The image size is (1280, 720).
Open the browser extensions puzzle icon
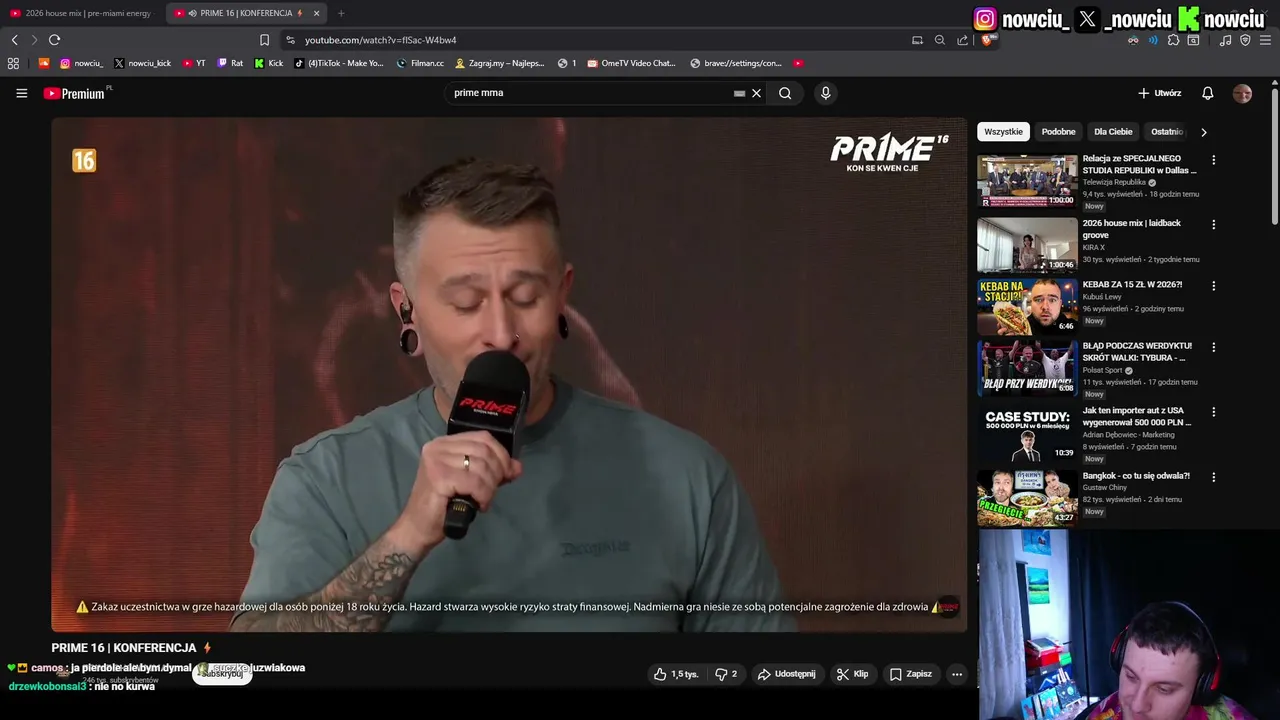tap(1173, 40)
